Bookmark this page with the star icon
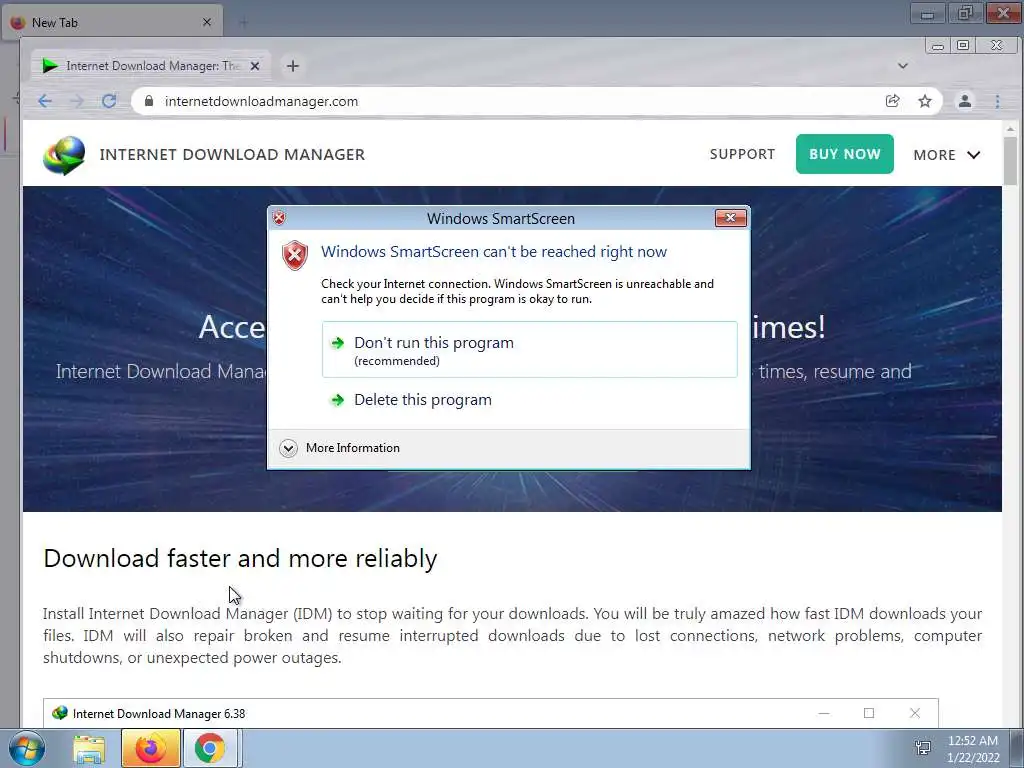The height and width of the screenshot is (768, 1024). [x=925, y=101]
